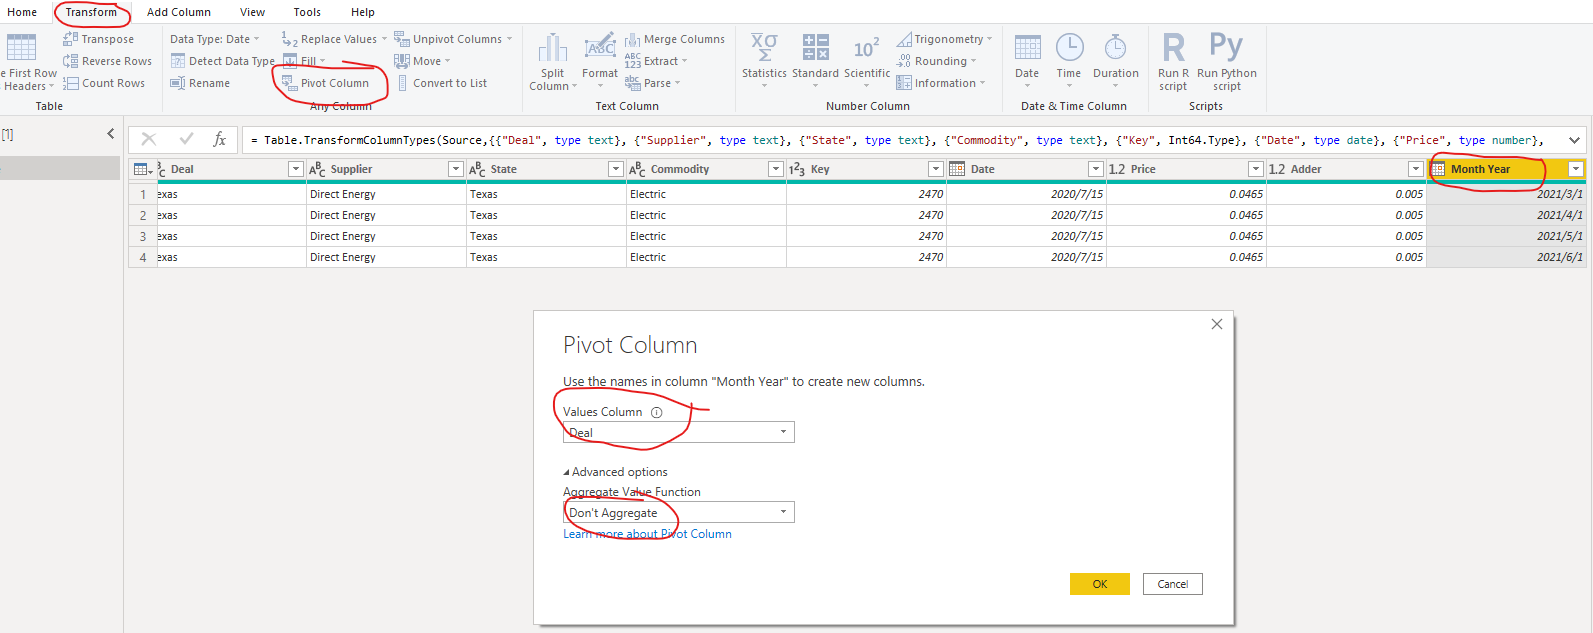The width and height of the screenshot is (1593, 633).
Task: Switch to Add Column tab
Action: [x=179, y=12]
